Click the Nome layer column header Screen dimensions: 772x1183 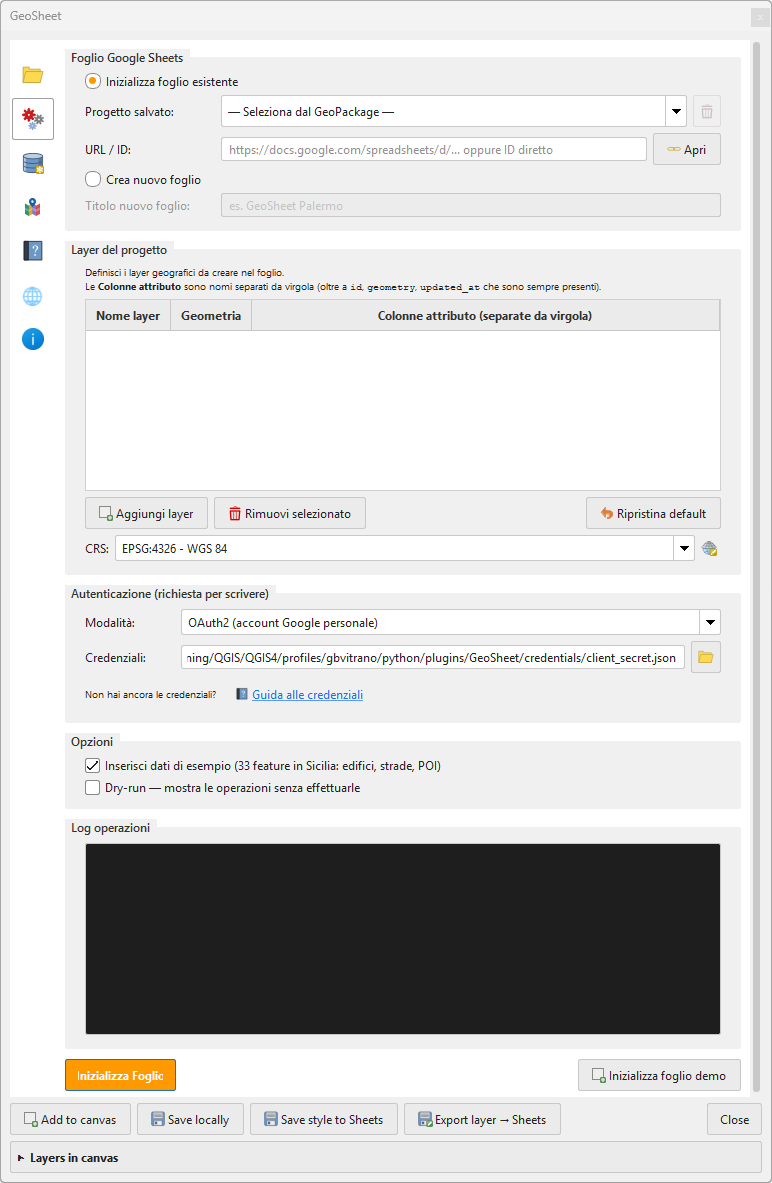pyautogui.click(x=128, y=315)
